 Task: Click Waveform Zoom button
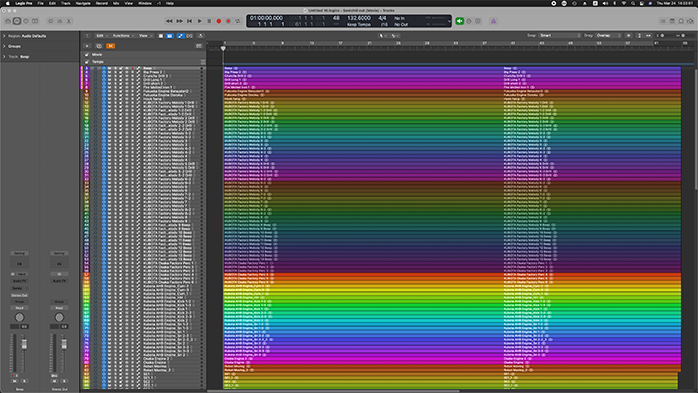[x=629, y=36]
